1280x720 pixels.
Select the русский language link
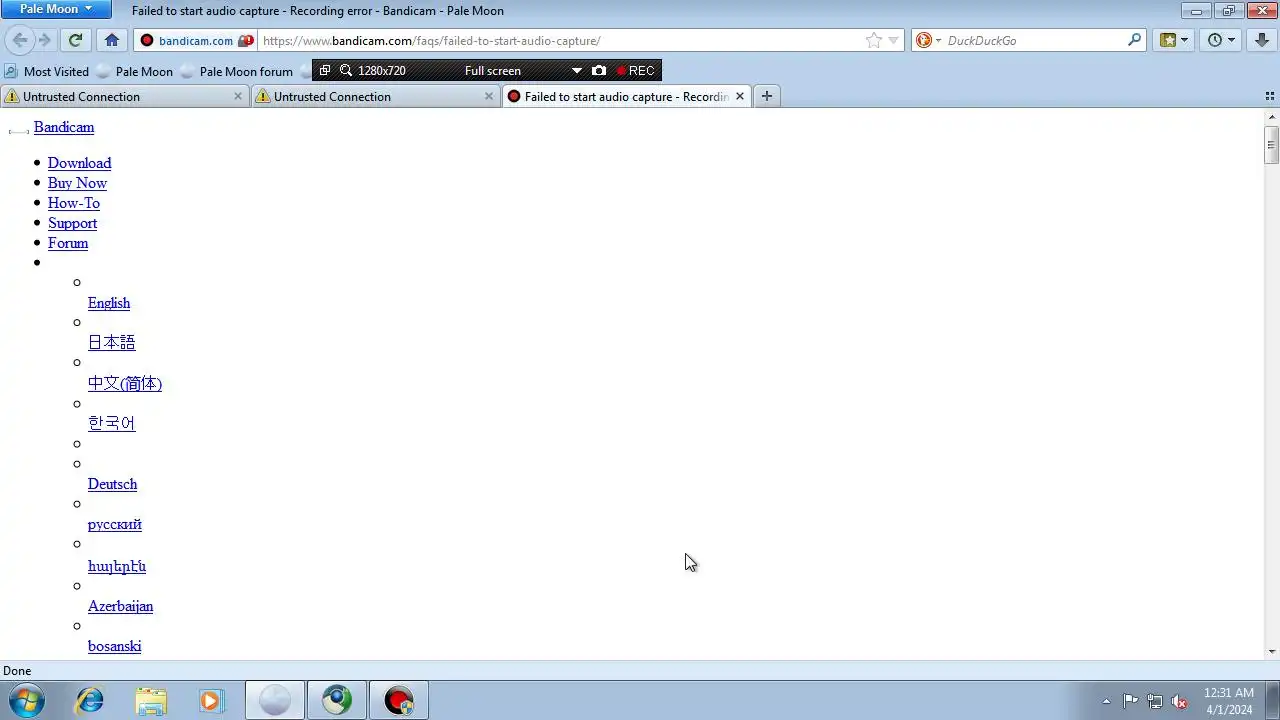point(115,524)
